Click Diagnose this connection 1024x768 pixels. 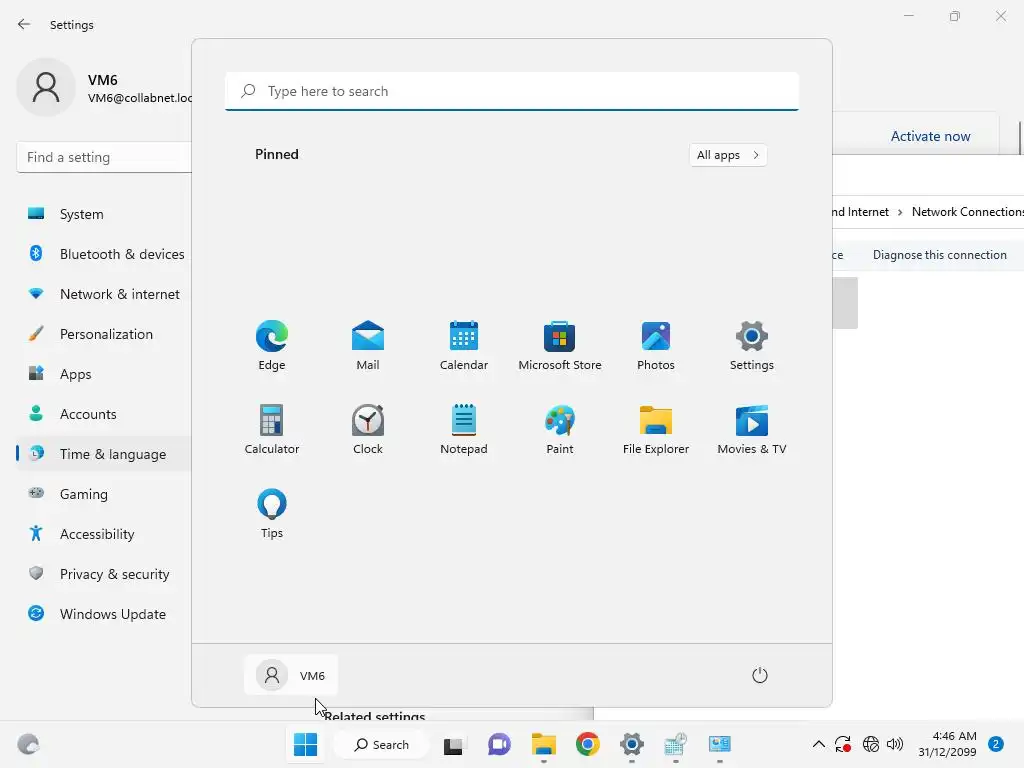coord(940,255)
